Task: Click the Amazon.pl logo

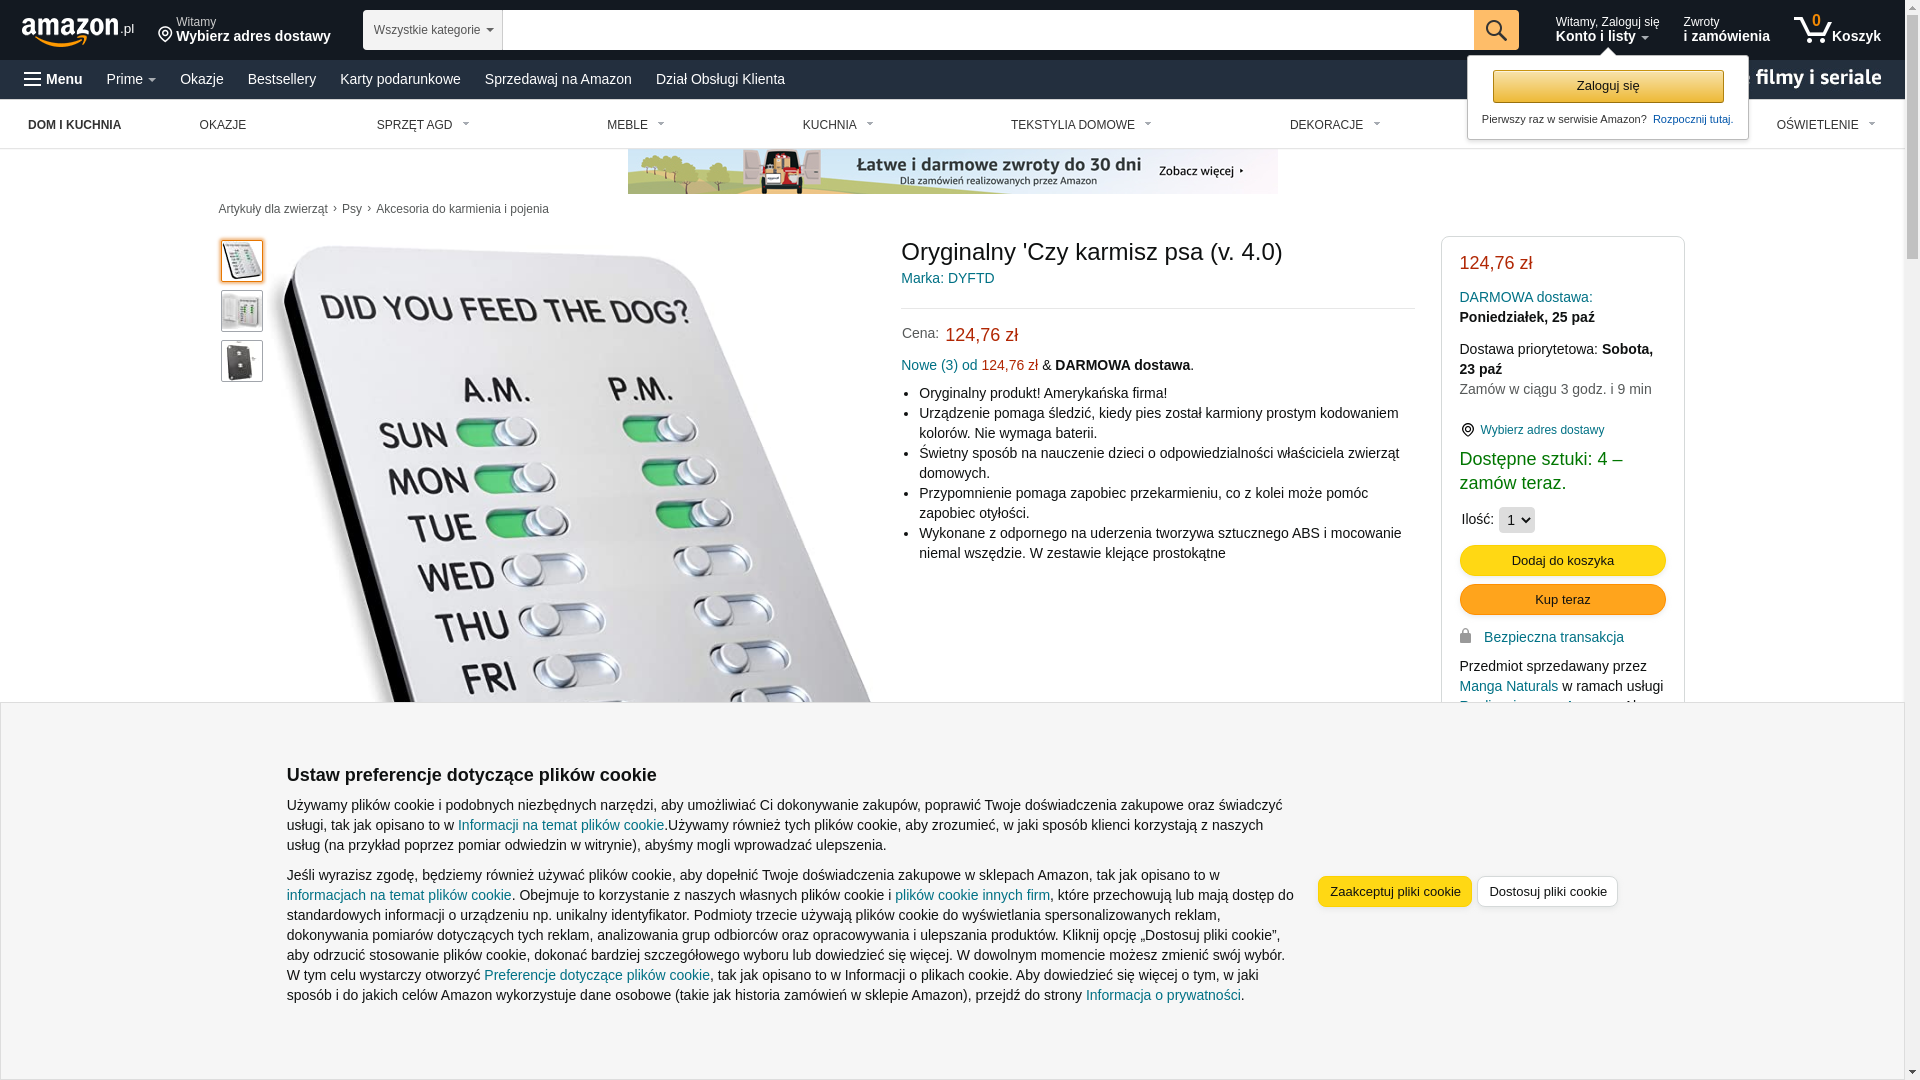Action: point(78,31)
